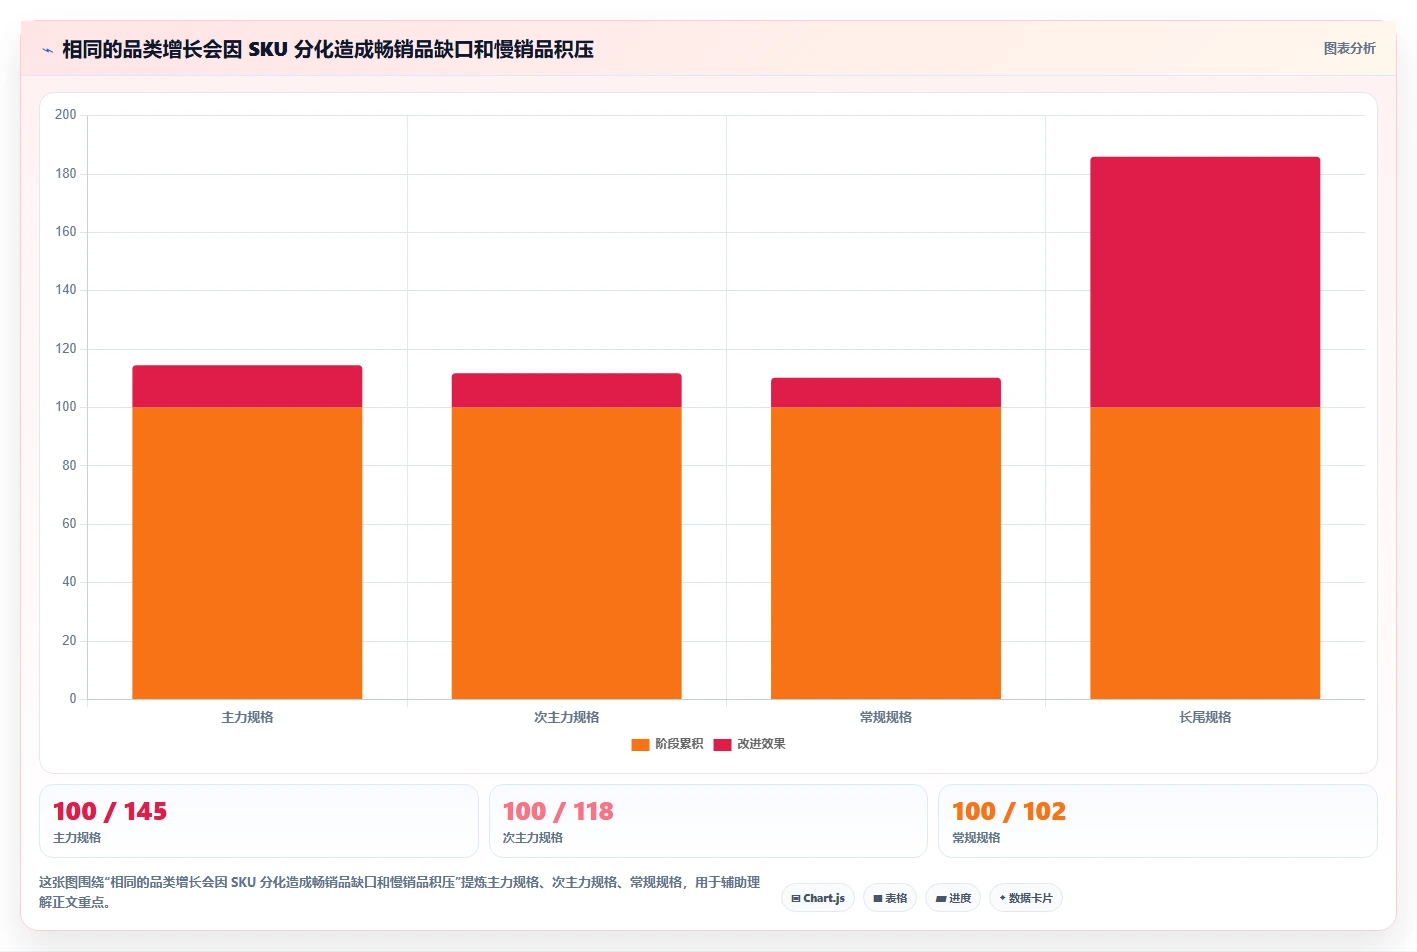Click the 主力规格 x-axis label

(x=247, y=717)
